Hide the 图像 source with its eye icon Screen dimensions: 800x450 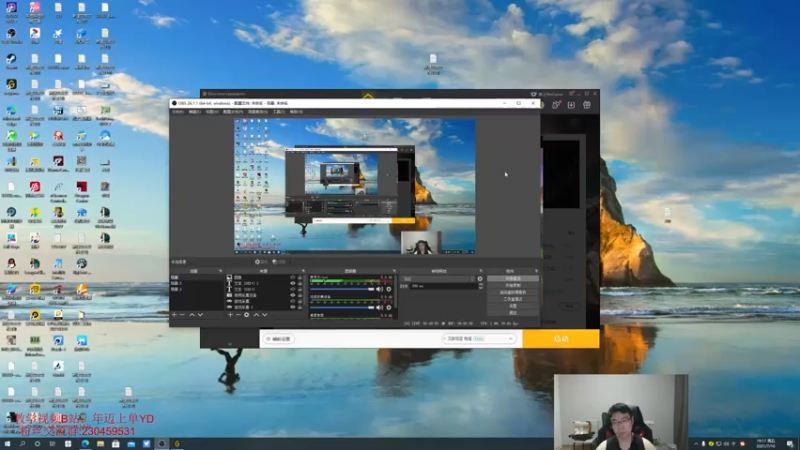(x=293, y=278)
